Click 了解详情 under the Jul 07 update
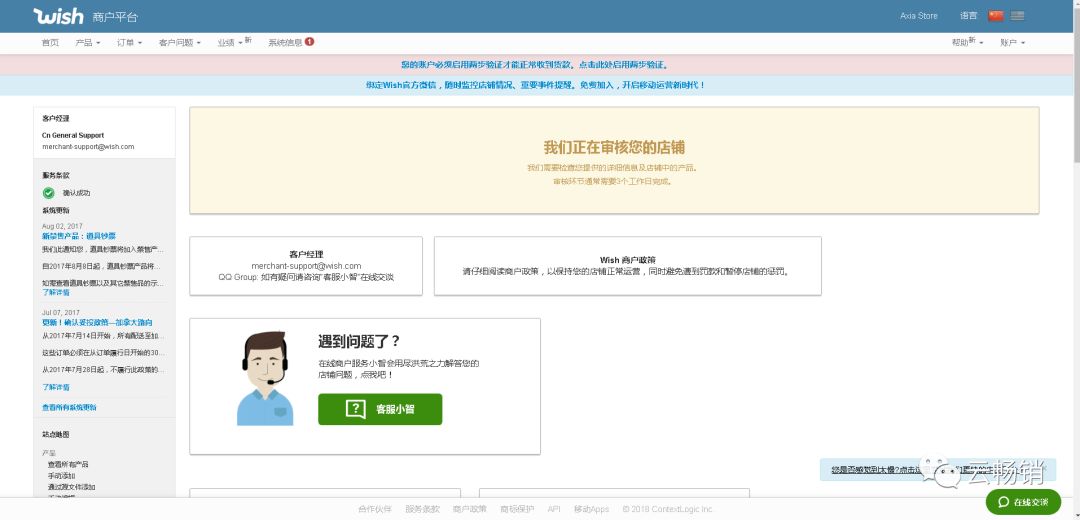Image resolution: width=1080 pixels, height=520 pixels. [56, 387]
